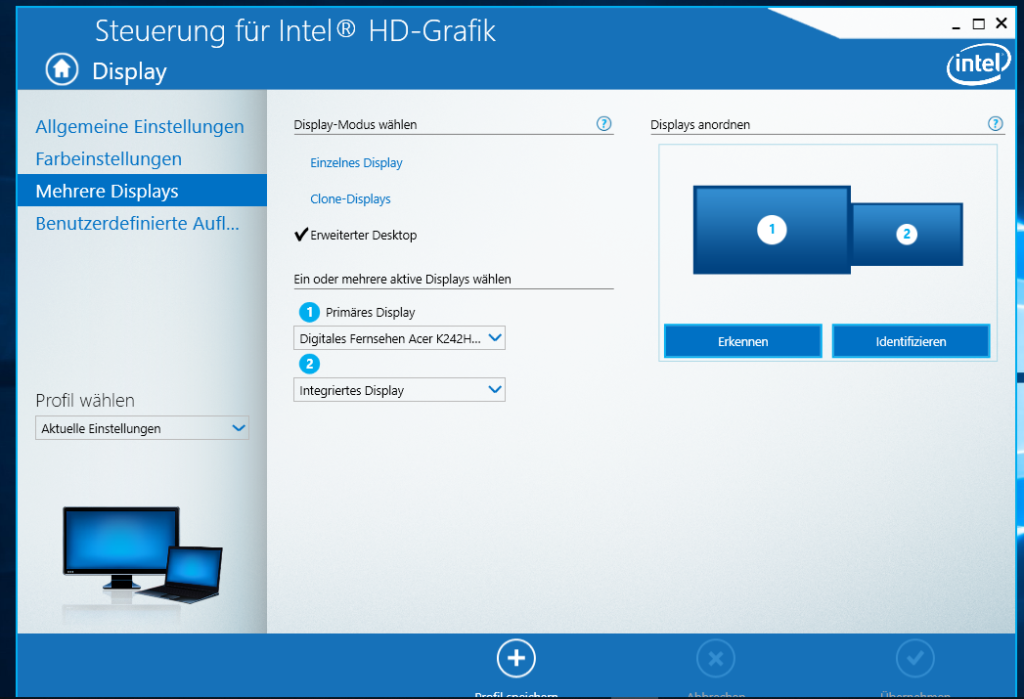This screenshot has width=1024, height=699.
Task: Click the plus icon to save profile
Action: tap(516, 658)
